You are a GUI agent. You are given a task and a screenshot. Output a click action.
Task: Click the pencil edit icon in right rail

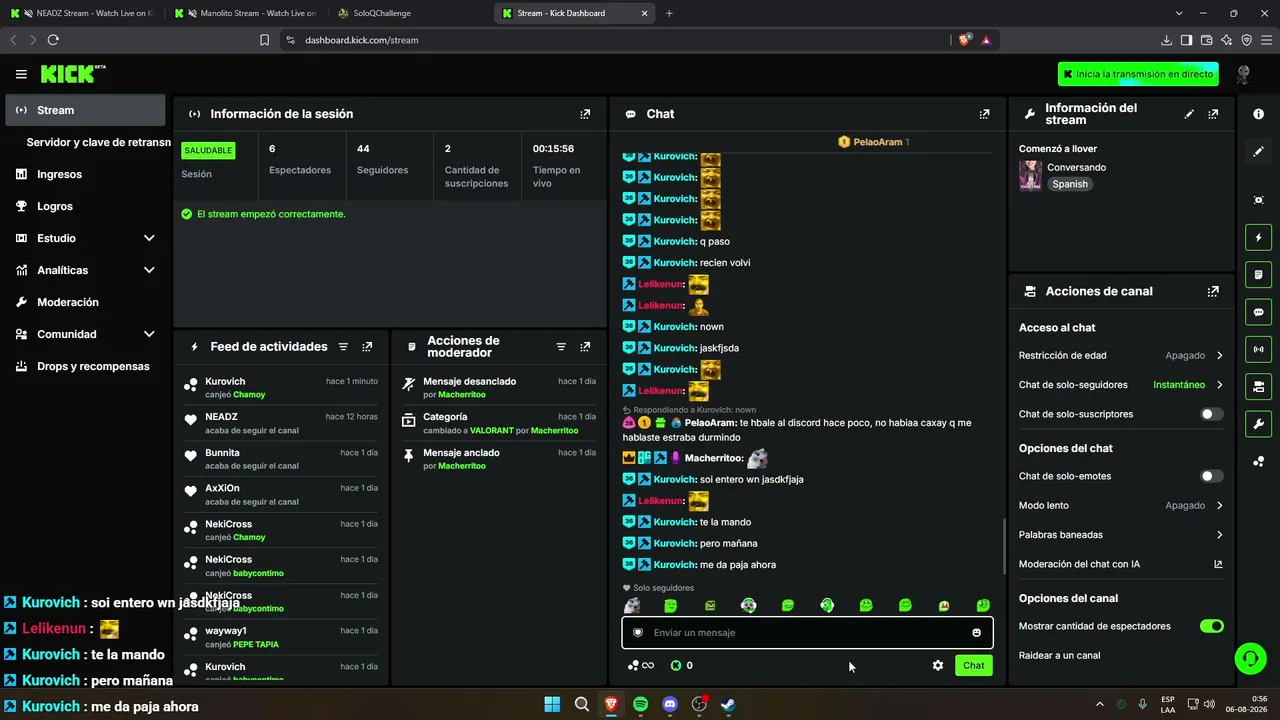click(1258, 152)
